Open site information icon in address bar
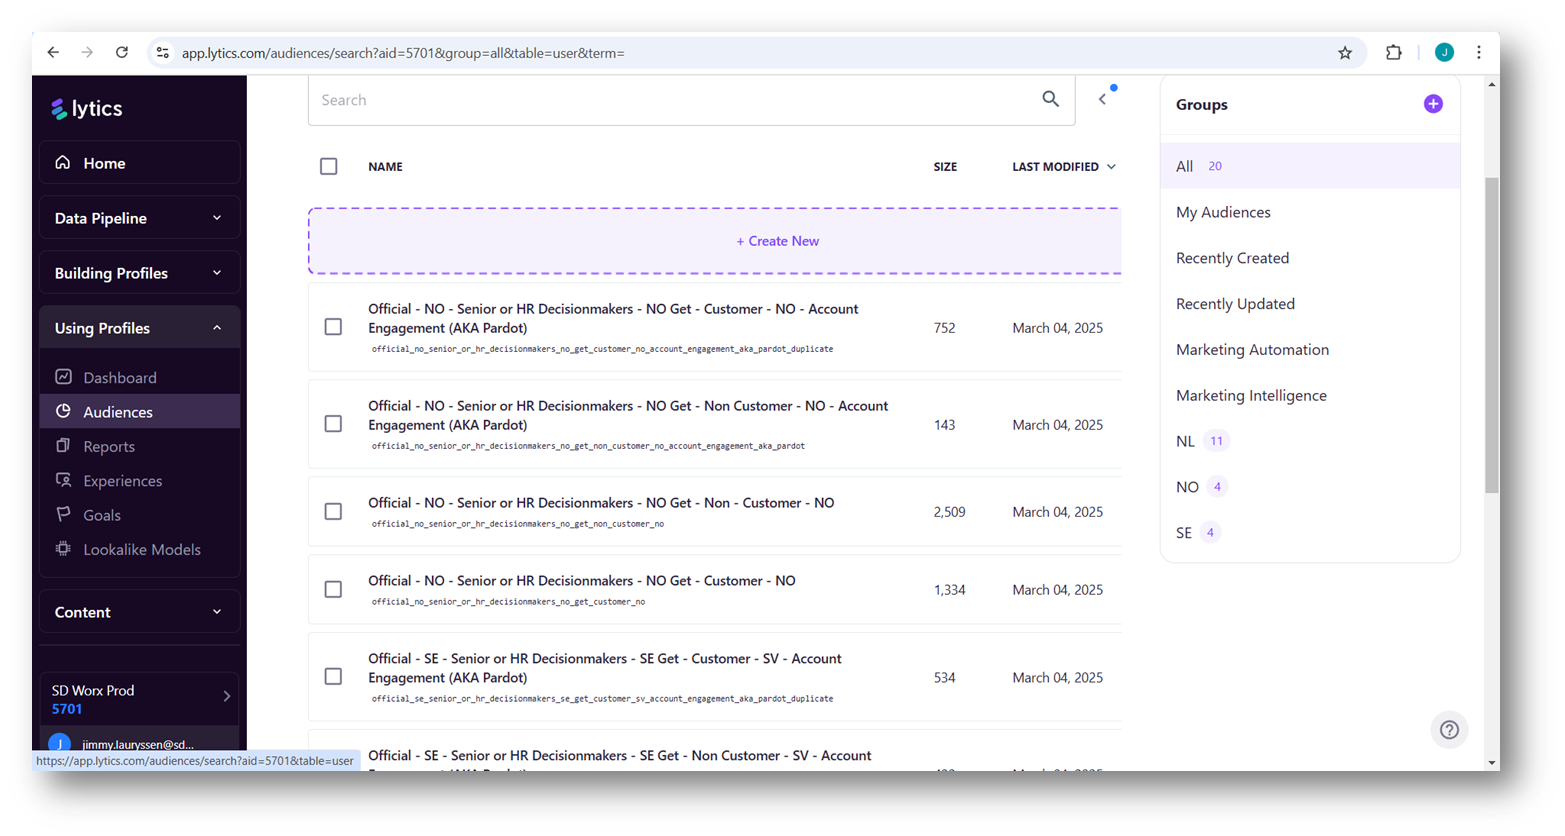The width and height of the screenshot is (1565, 836). tap(163, 53)
